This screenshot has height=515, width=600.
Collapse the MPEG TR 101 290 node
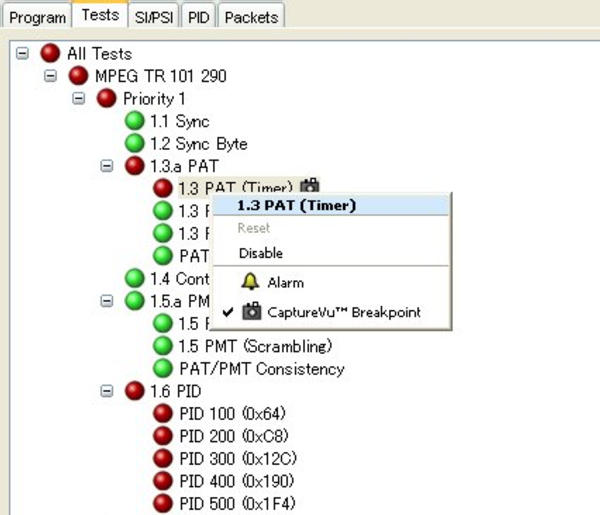[51, 76]
